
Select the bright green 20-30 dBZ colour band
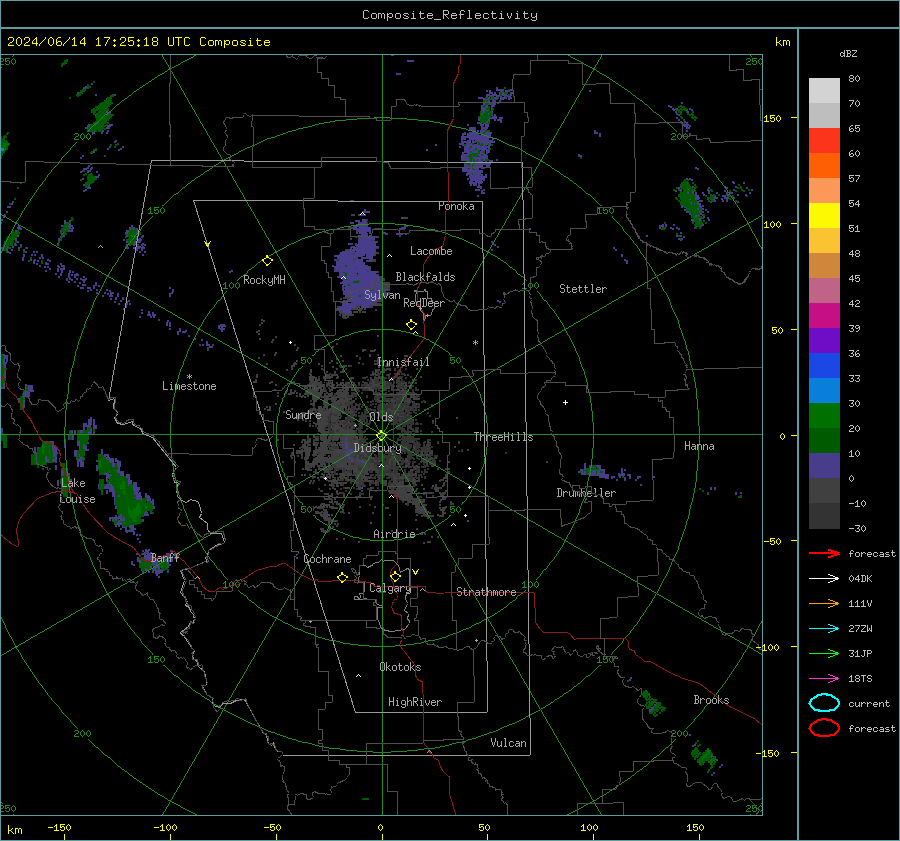coord(824,416)
